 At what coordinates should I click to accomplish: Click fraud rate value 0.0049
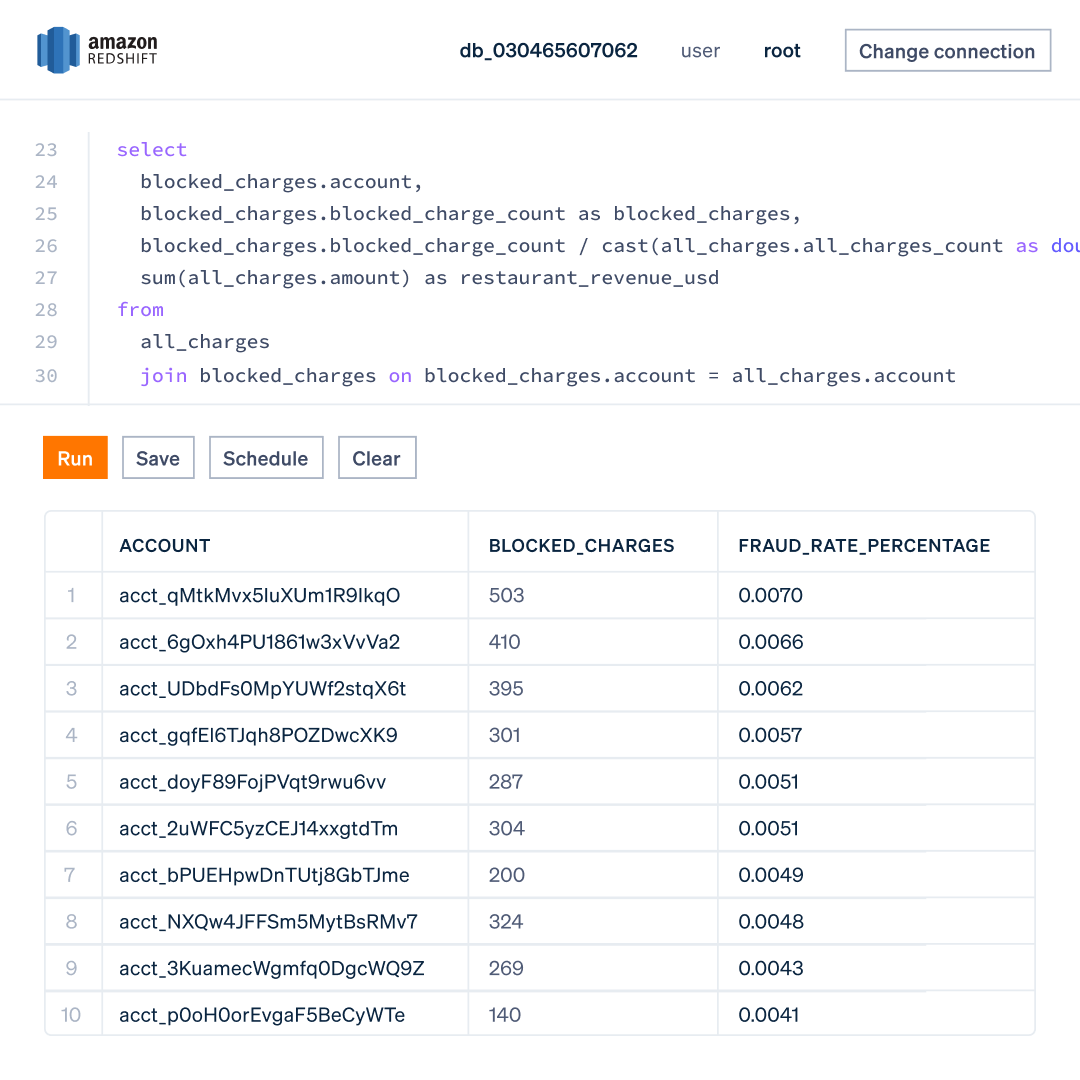click(771, 875)
